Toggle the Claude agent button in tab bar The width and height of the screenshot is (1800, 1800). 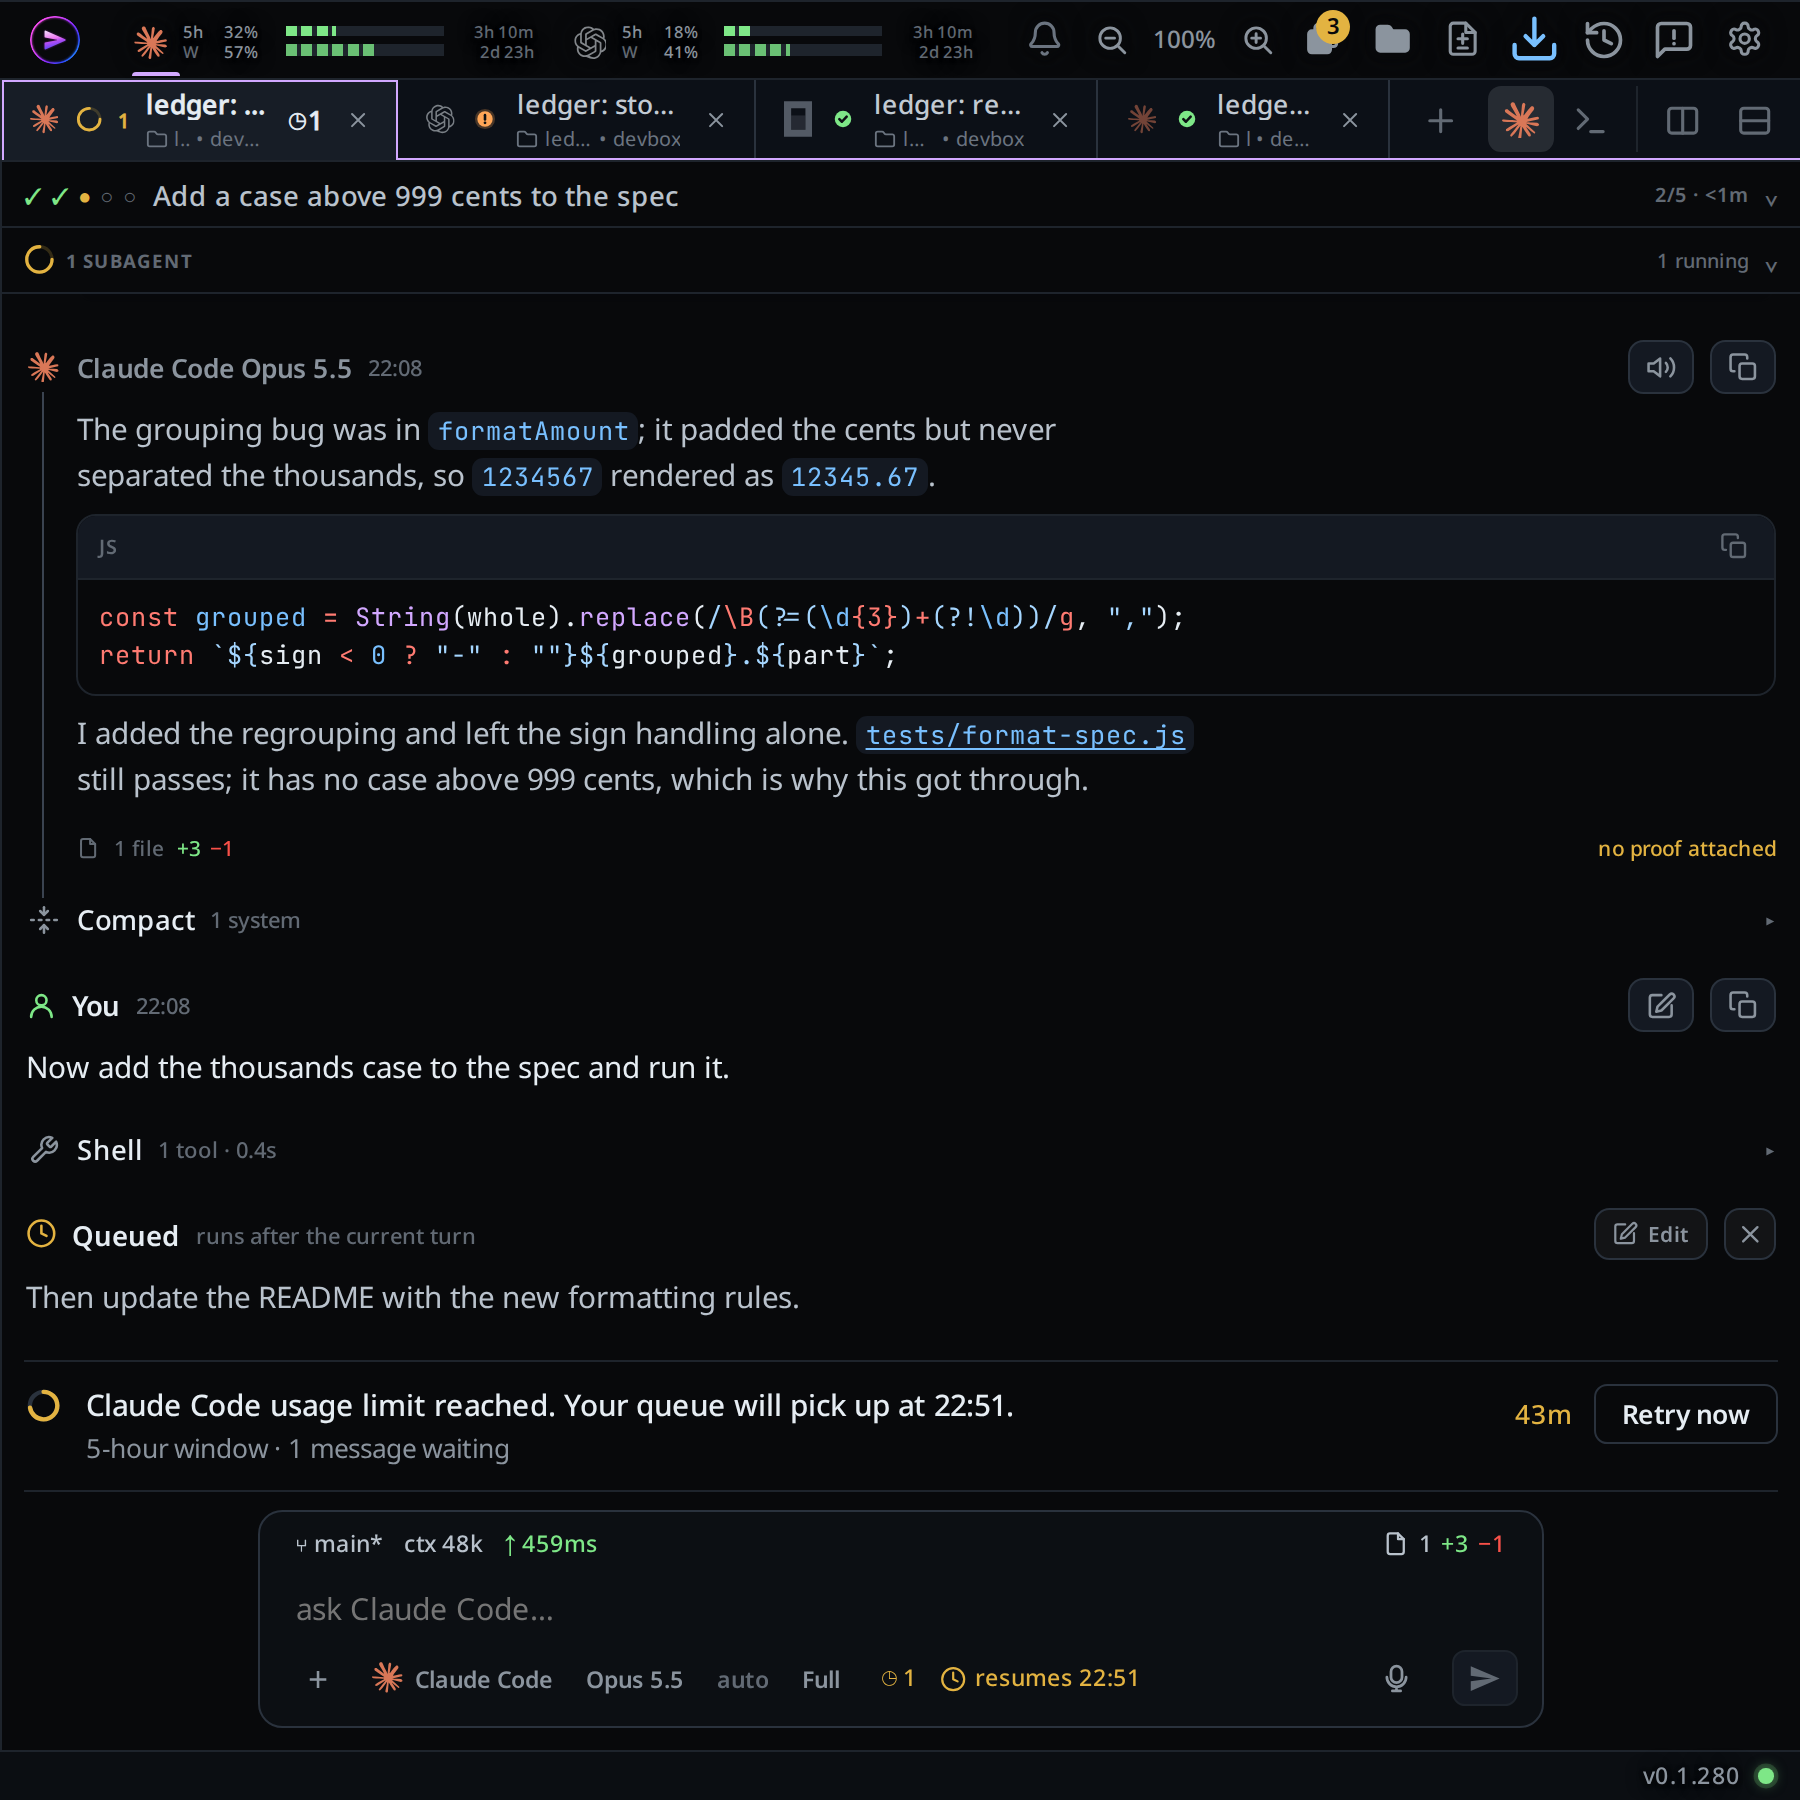click(x=1520, y=120)
